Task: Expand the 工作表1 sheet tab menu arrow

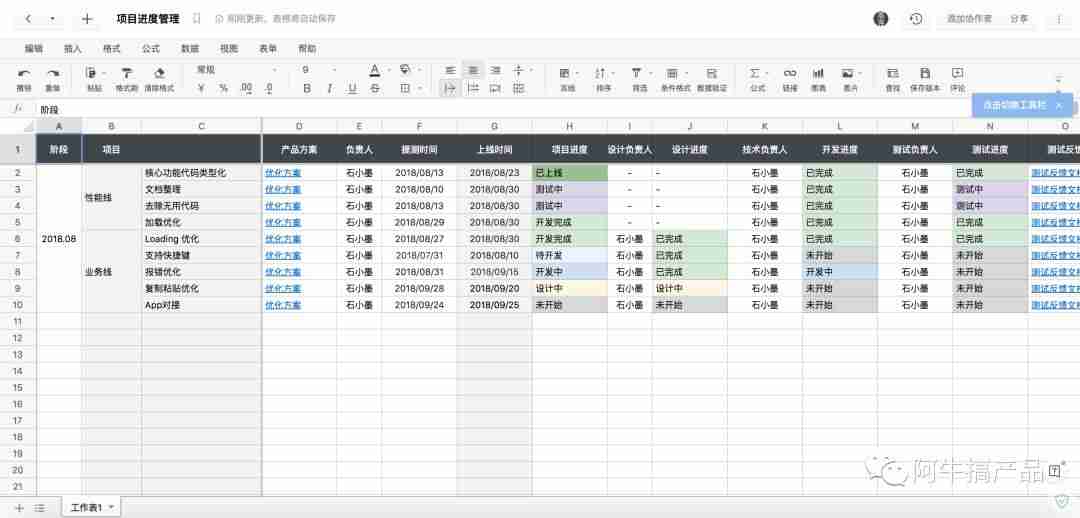Action: click(x=111, y=507)
